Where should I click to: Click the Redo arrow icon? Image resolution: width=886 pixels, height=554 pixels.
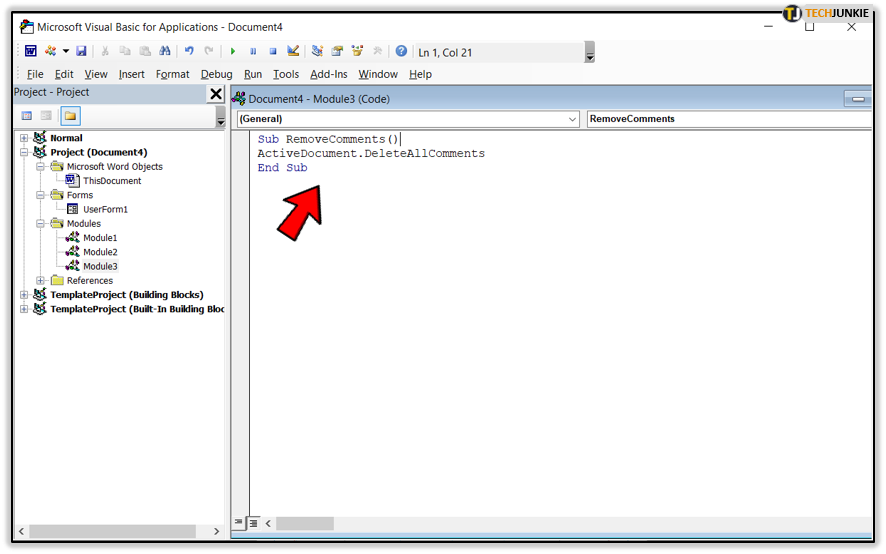point(209,51)
